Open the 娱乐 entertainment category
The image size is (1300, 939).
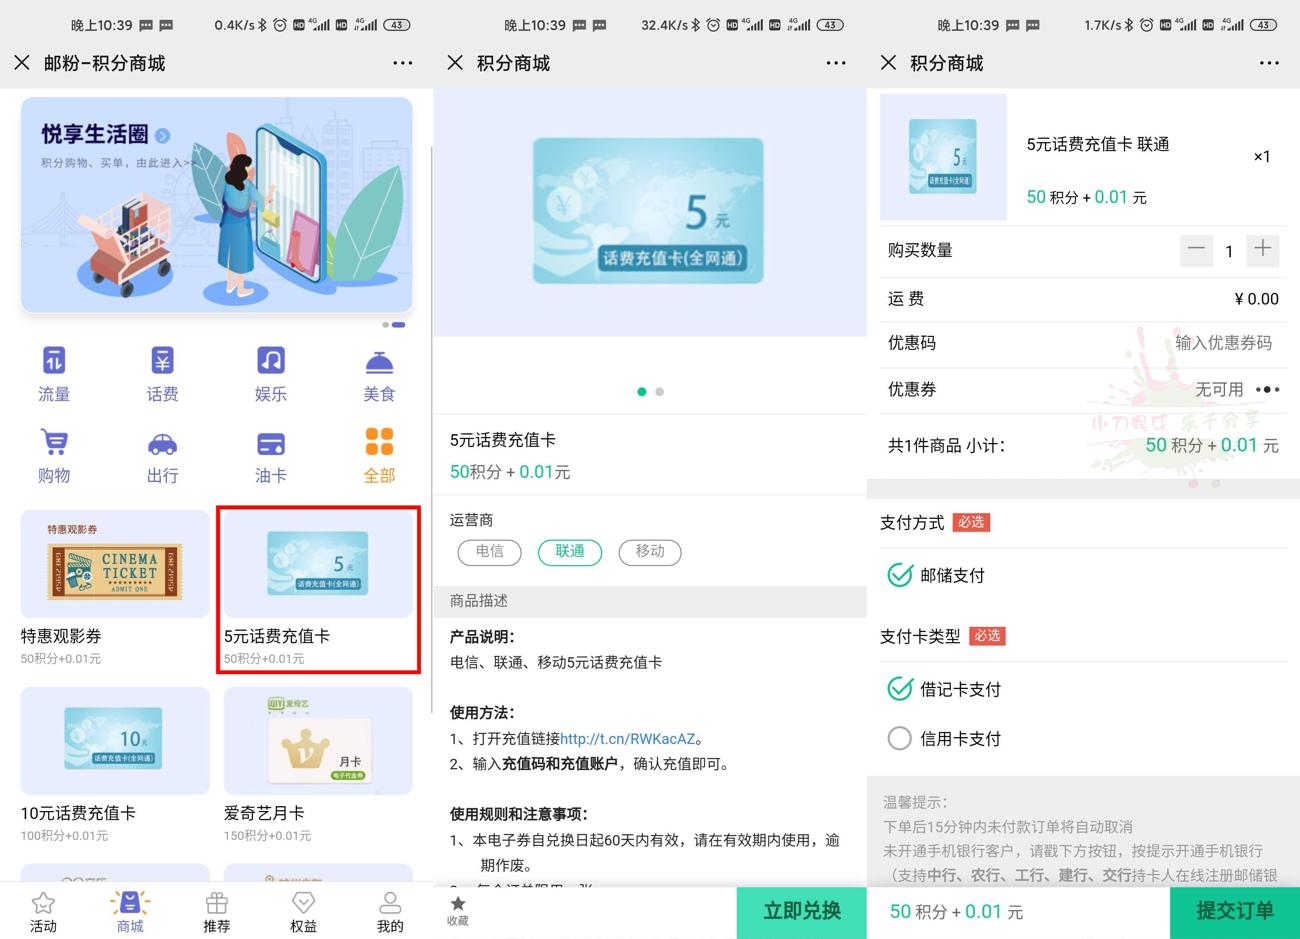pyautogui.click(x=270, y=373)
